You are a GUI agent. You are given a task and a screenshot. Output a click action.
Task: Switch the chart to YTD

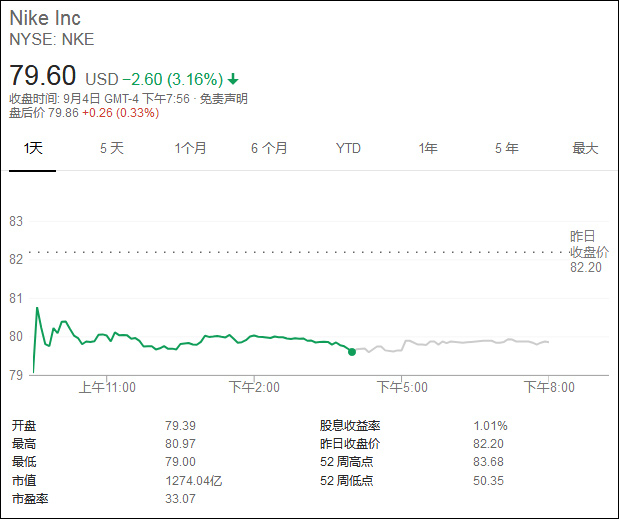click(348, 148)
